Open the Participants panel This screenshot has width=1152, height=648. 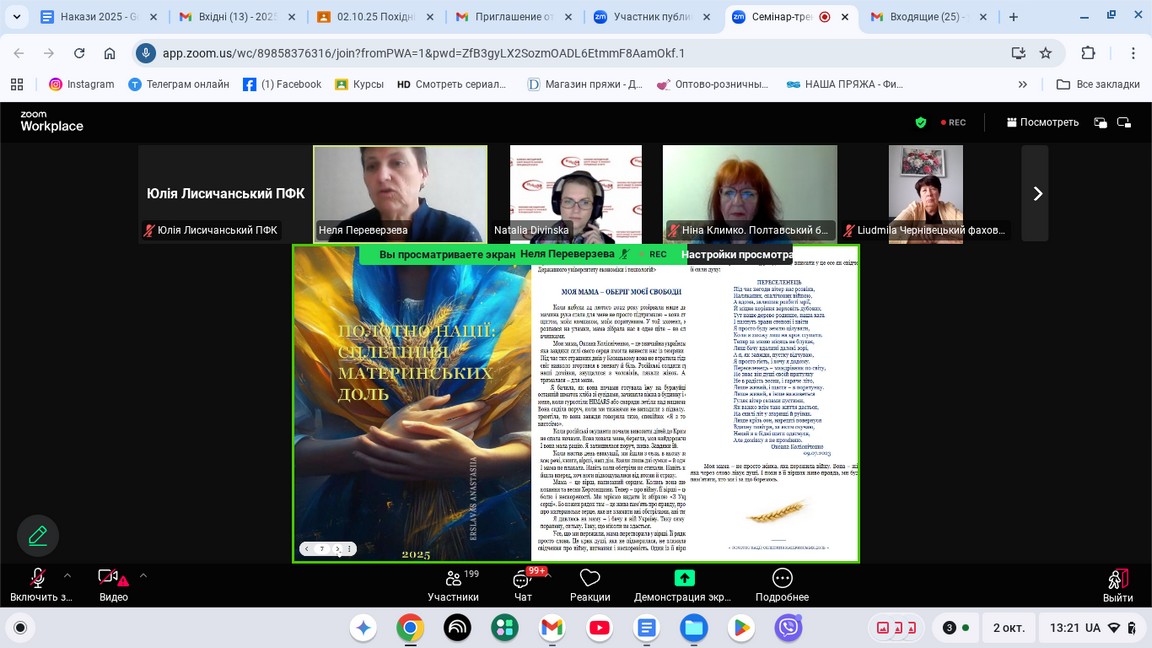453,585
